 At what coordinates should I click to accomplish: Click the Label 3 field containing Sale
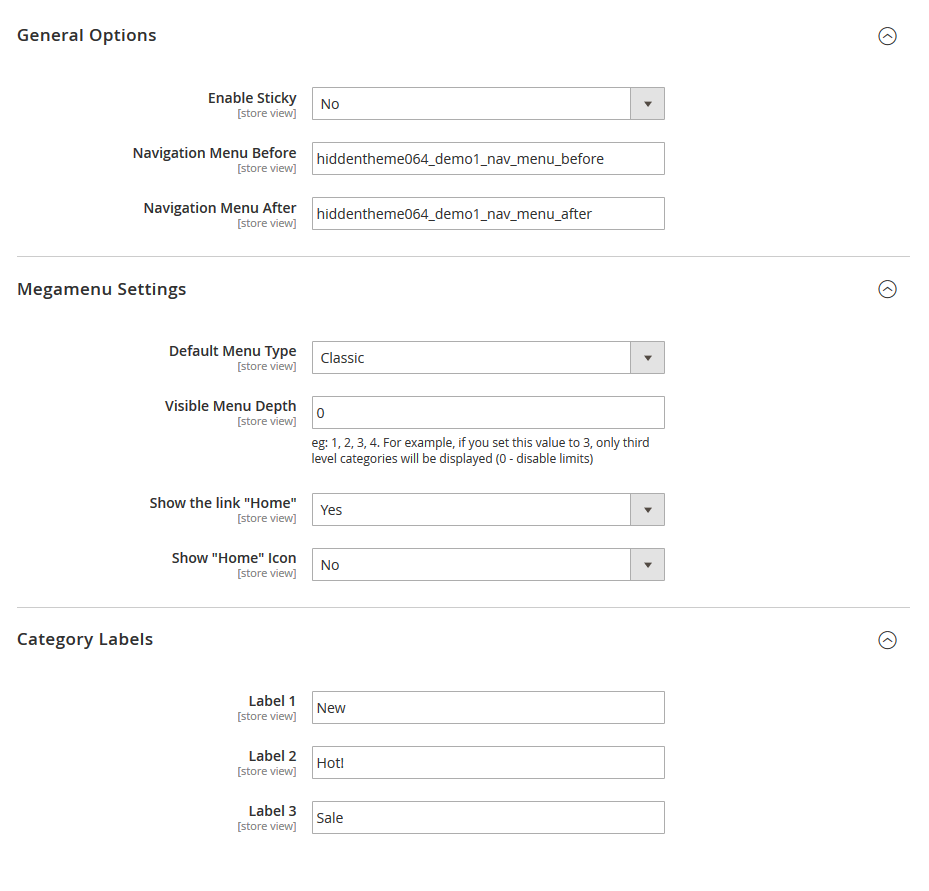coord(488,817)
